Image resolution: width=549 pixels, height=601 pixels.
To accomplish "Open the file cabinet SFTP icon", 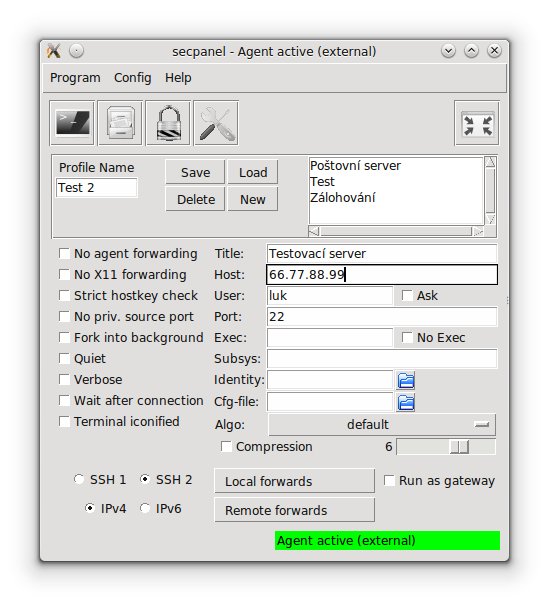I will [120, 123].
